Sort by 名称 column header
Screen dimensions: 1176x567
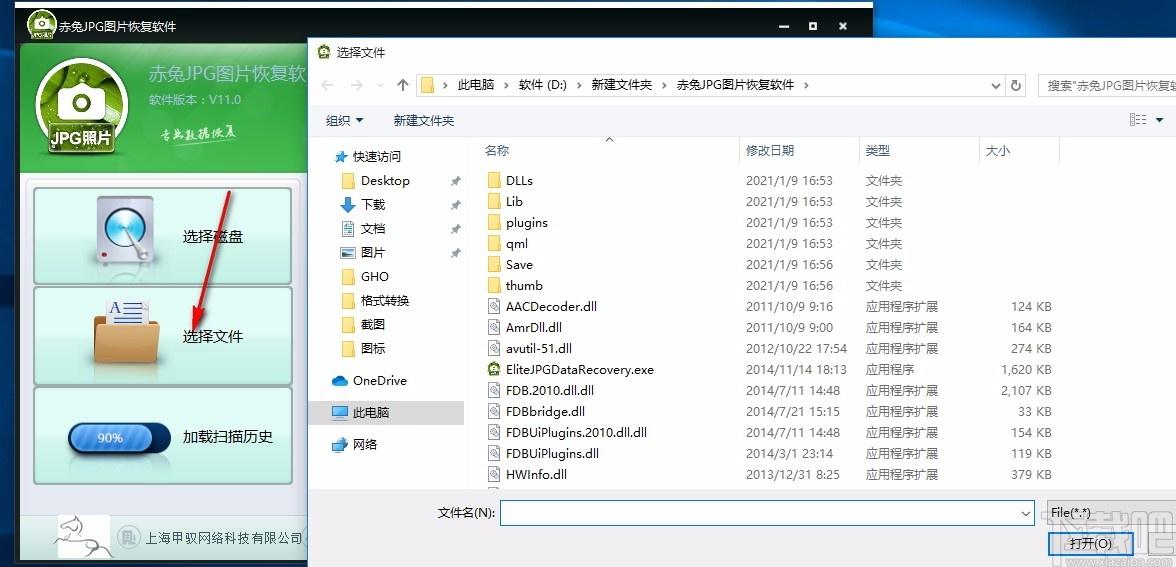(x=496, y=151)
